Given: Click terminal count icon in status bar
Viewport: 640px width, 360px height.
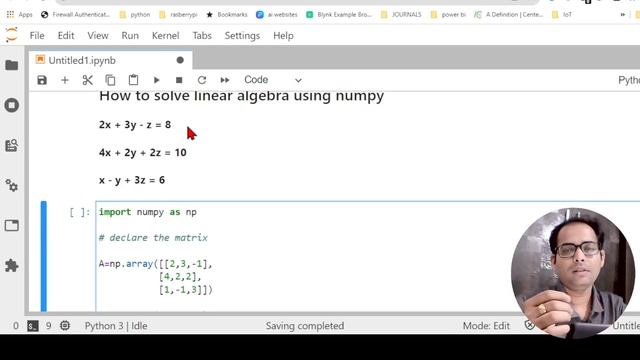Looking at the screenshot, I should click(33, 326).
